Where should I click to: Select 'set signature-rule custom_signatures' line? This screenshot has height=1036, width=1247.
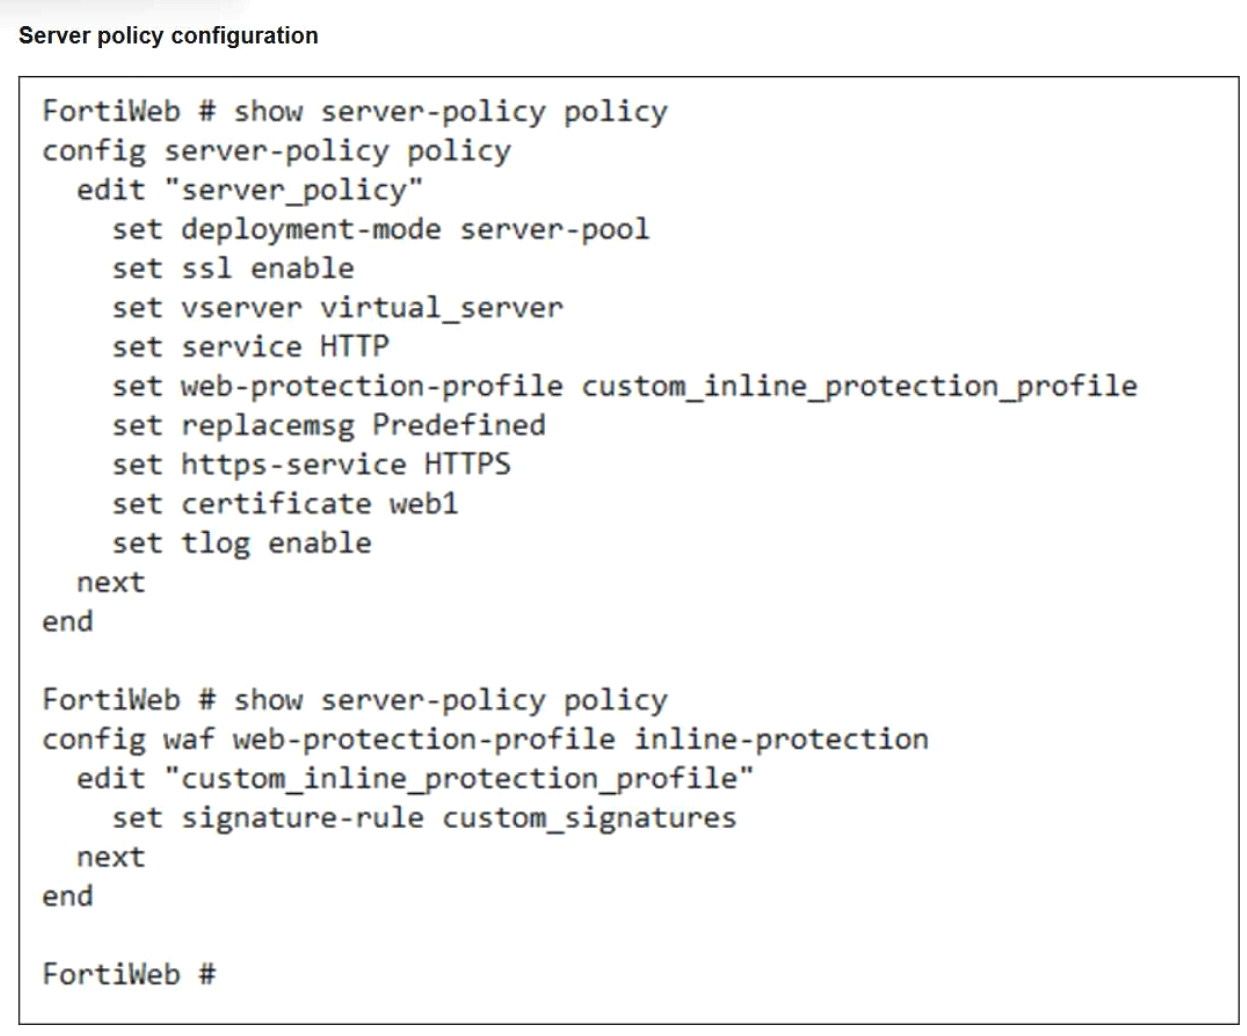pyautogui.click(x=424, y=818)
